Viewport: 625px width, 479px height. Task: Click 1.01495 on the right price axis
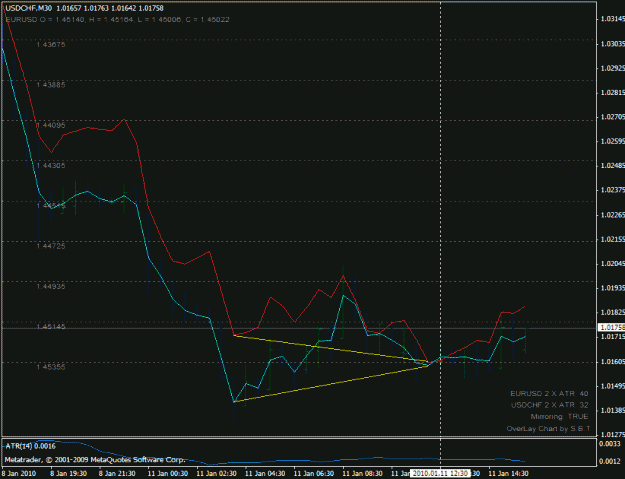(613, 386)
